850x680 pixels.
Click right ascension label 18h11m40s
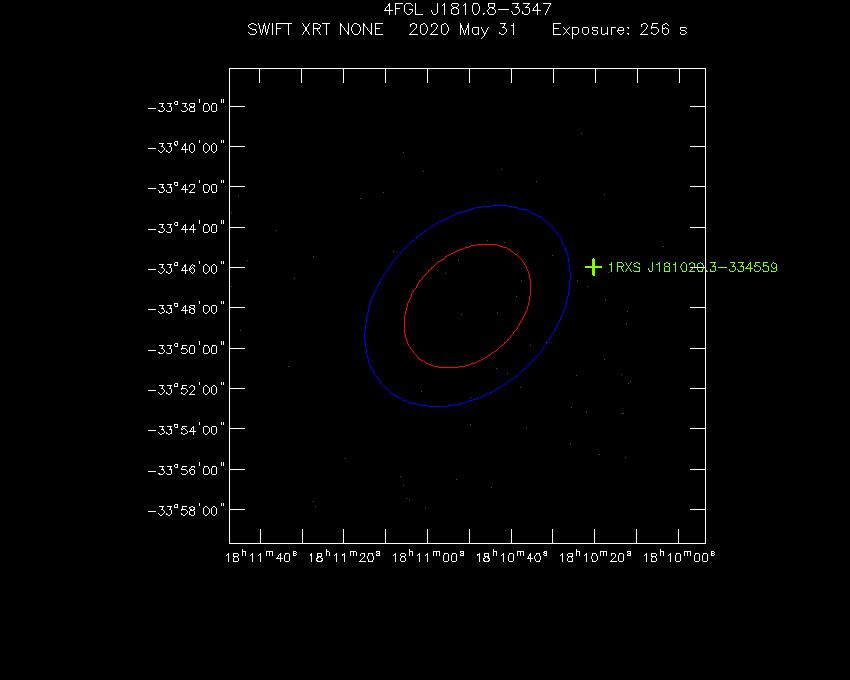(261, 557)
